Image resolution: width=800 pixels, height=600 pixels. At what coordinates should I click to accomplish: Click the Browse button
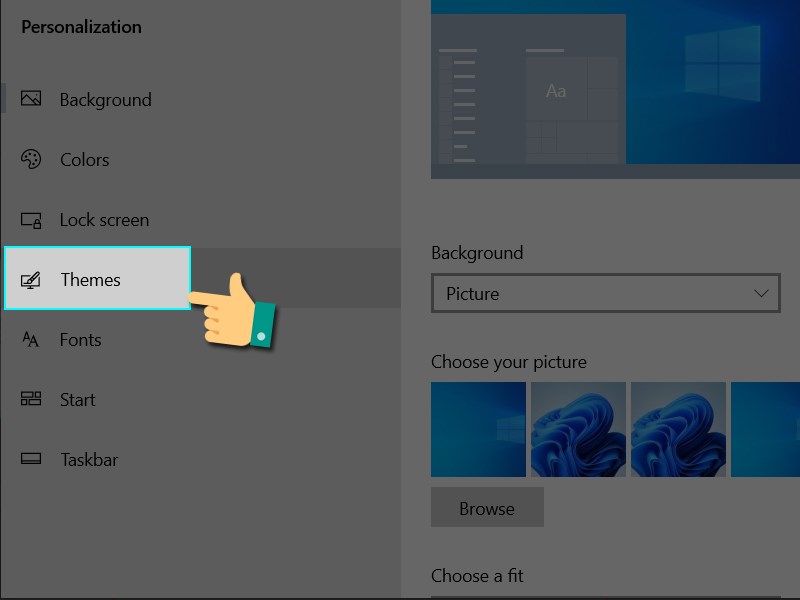(487, 507)
